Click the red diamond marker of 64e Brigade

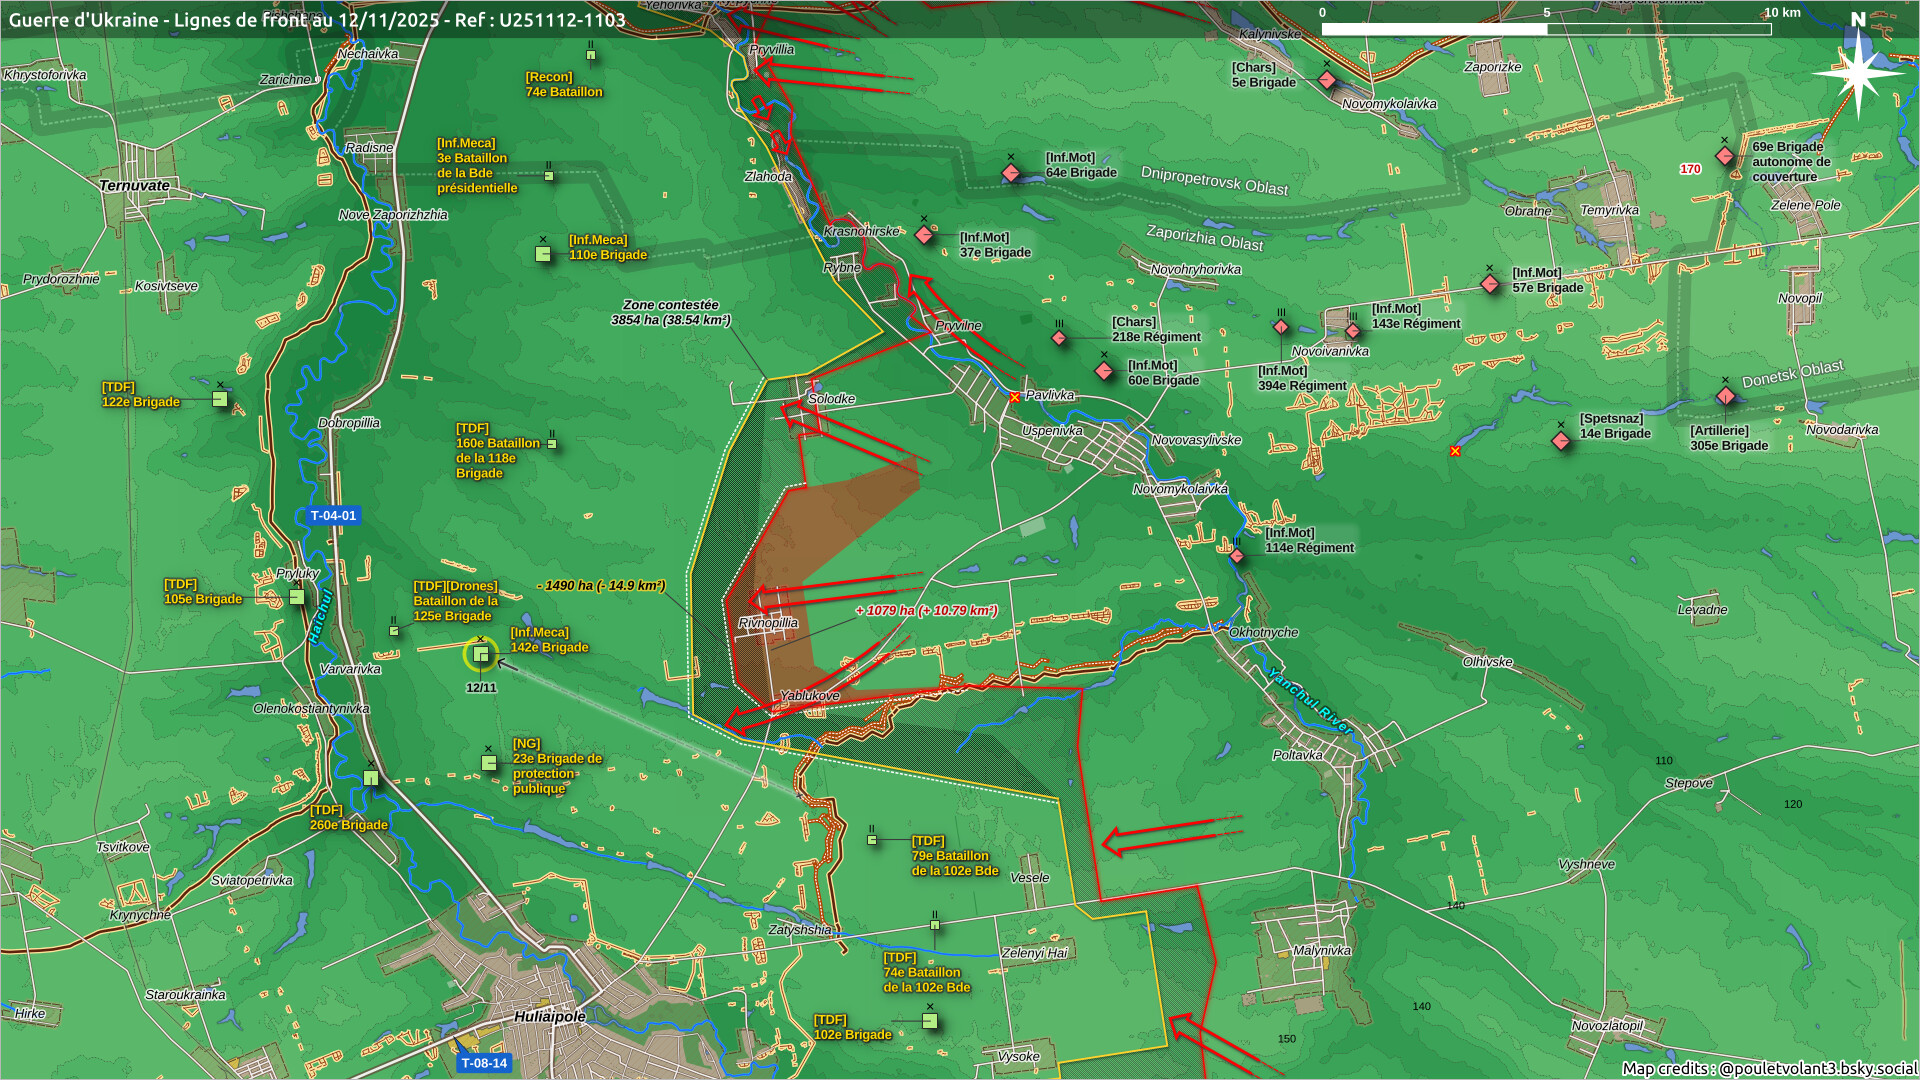point(1011,173)
